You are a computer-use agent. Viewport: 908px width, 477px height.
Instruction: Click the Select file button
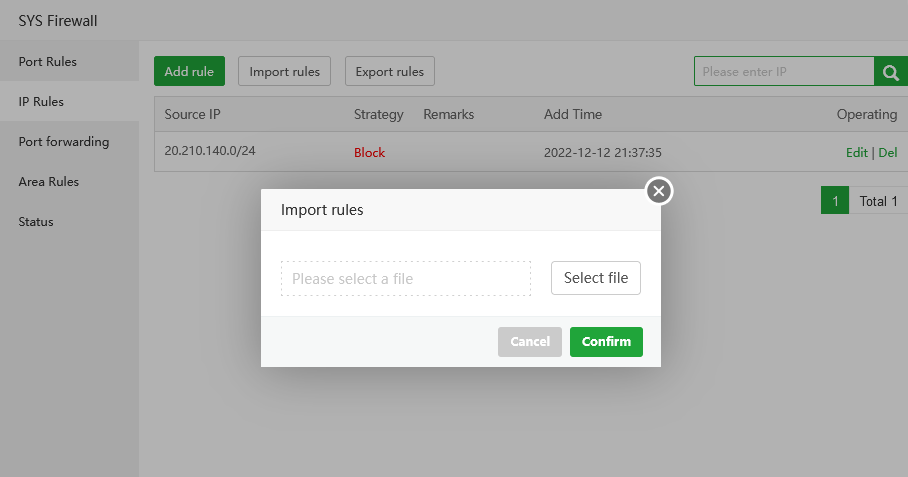596,278
